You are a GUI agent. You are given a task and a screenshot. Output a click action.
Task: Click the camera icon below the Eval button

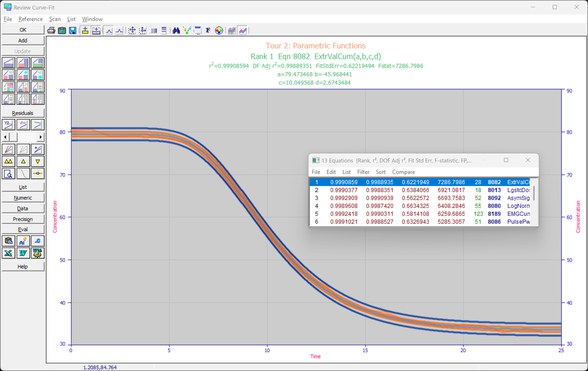(8, 241)
